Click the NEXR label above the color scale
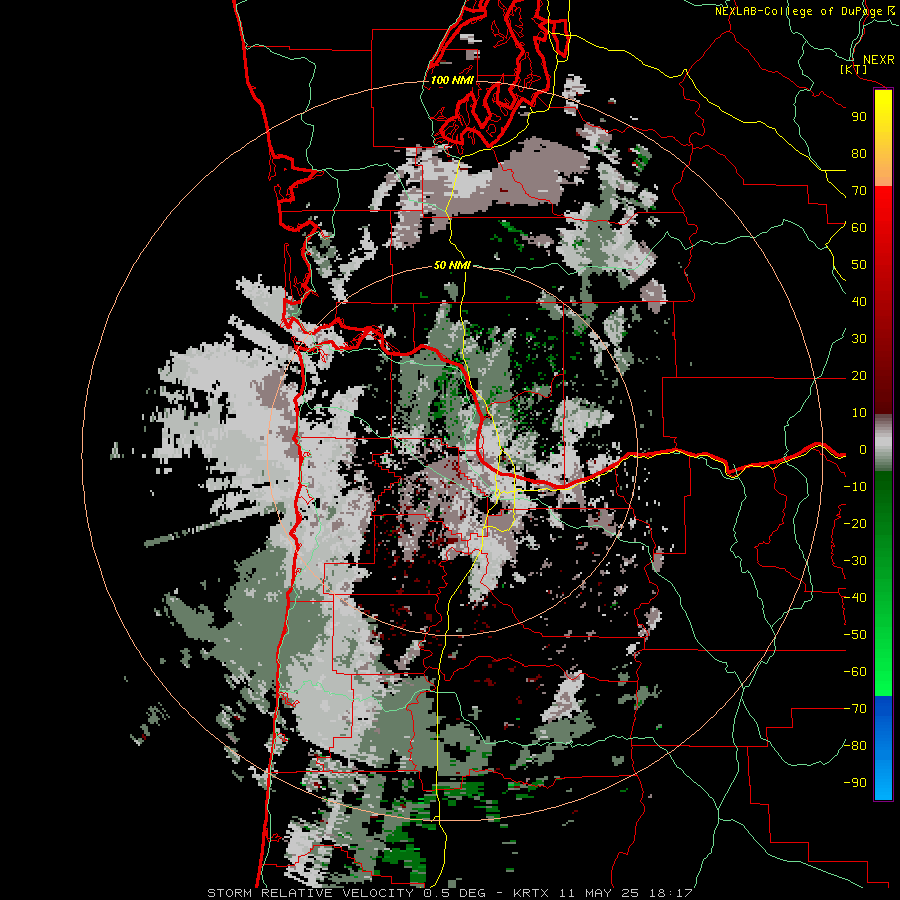Image resolution: width=900 pixels, height=900 pixels. click(x=878, y=60)
